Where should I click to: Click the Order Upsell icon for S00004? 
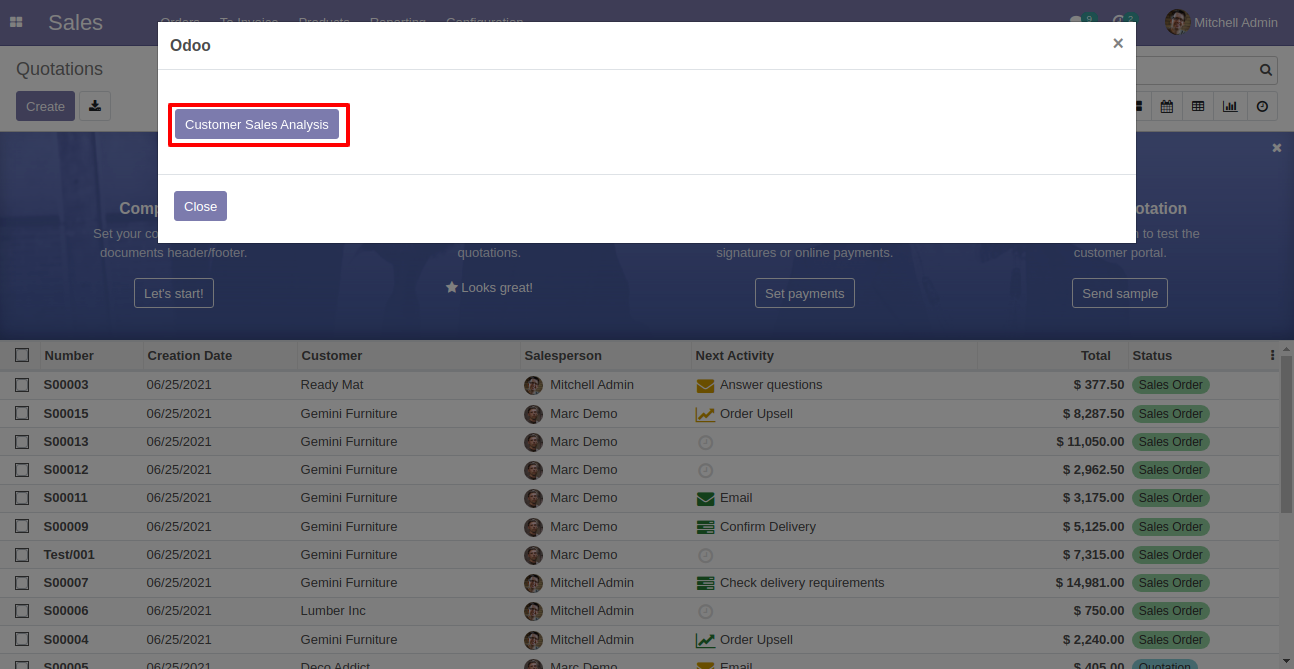[706, 640]
